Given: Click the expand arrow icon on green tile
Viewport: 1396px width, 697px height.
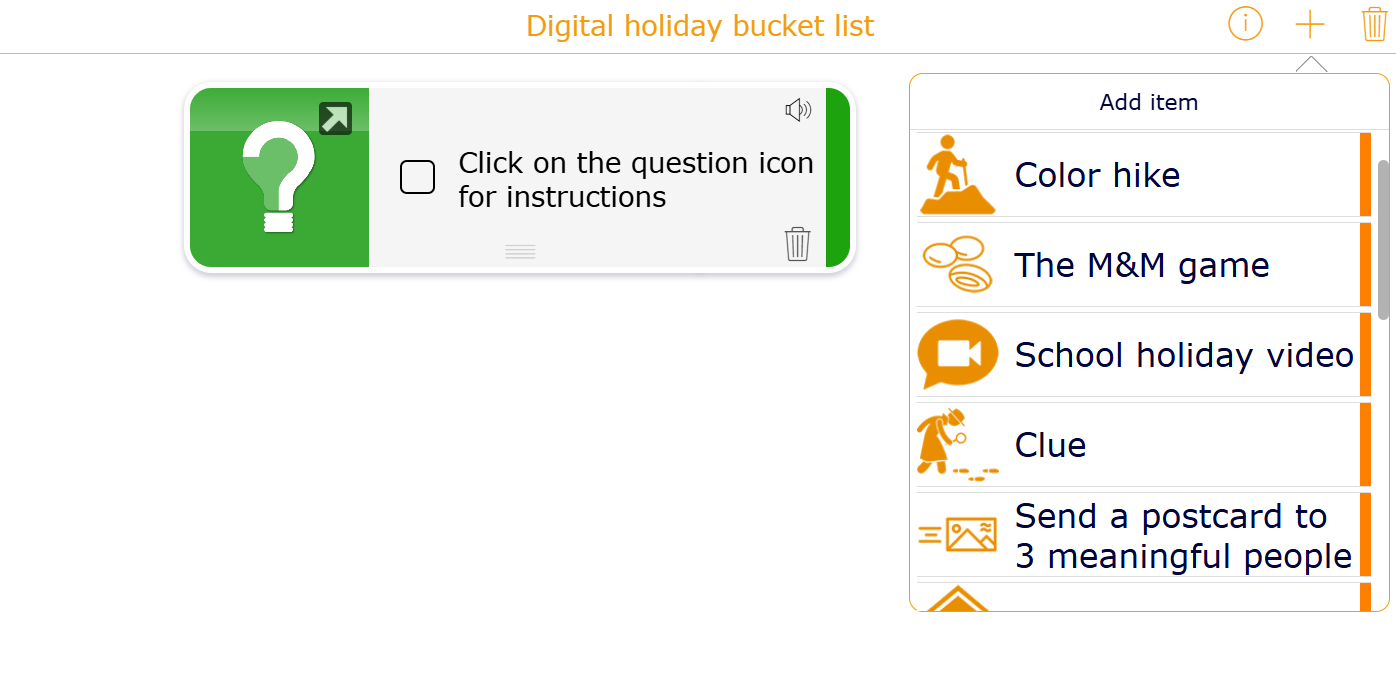Looking at the screenshot, I should [335, 118].
